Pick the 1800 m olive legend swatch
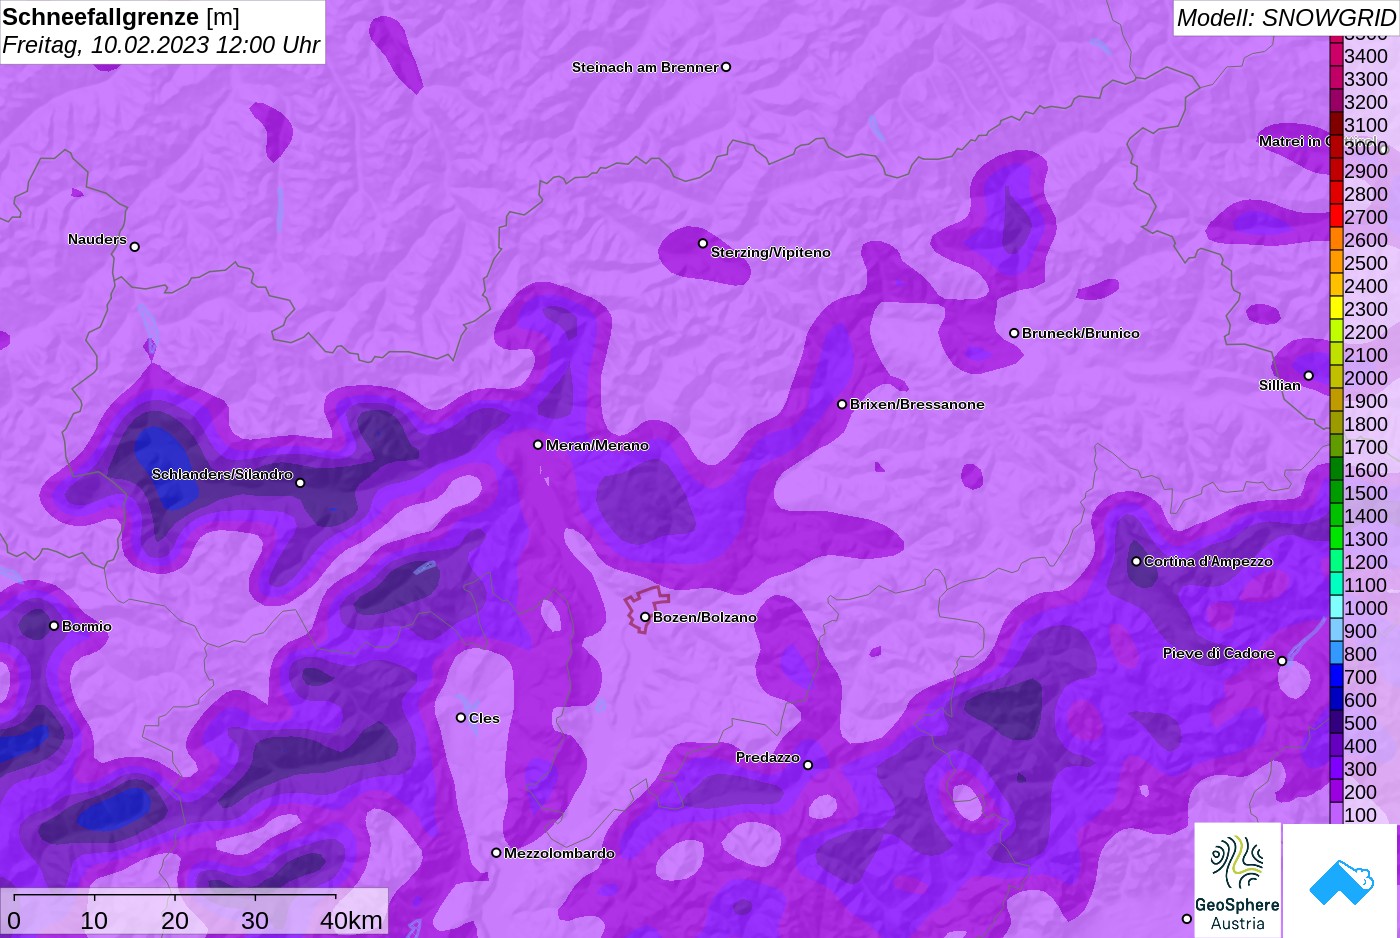 click(x=1336, y=423)
